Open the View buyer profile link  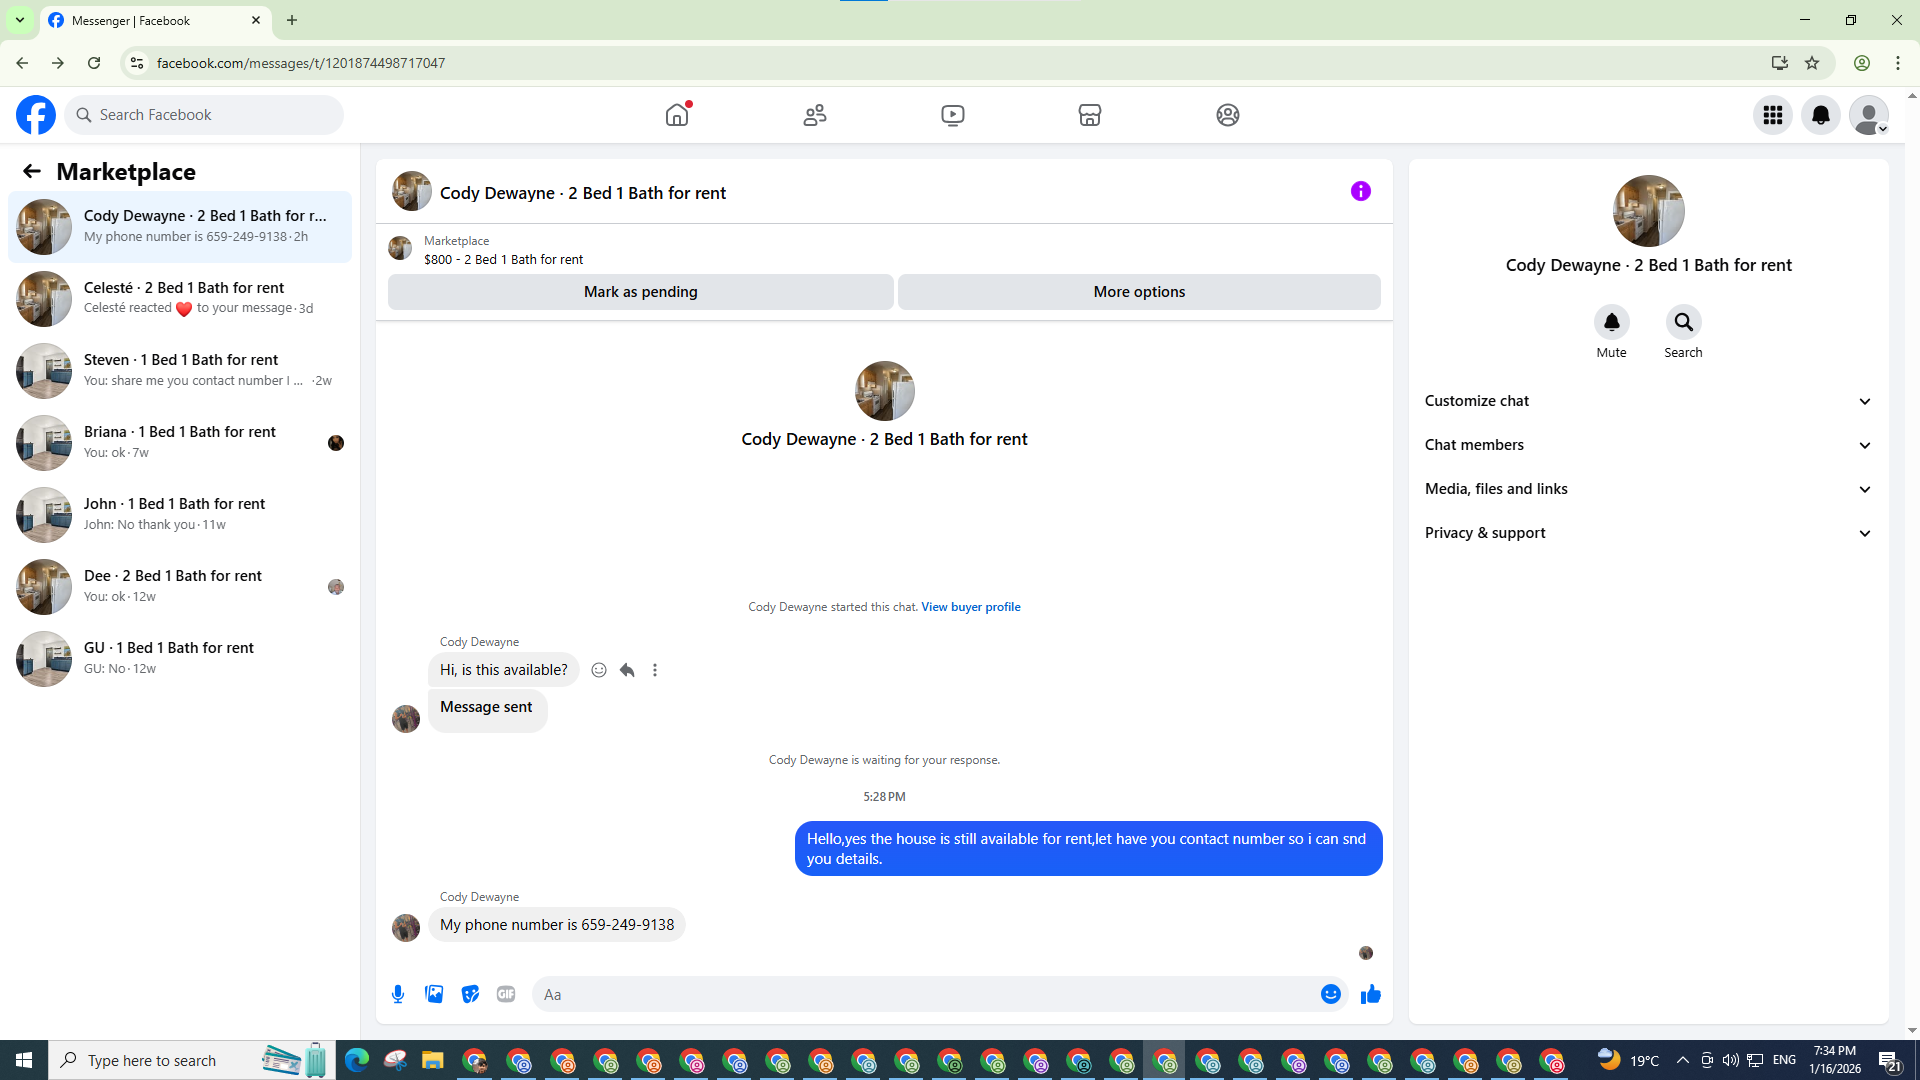[970, 607]
